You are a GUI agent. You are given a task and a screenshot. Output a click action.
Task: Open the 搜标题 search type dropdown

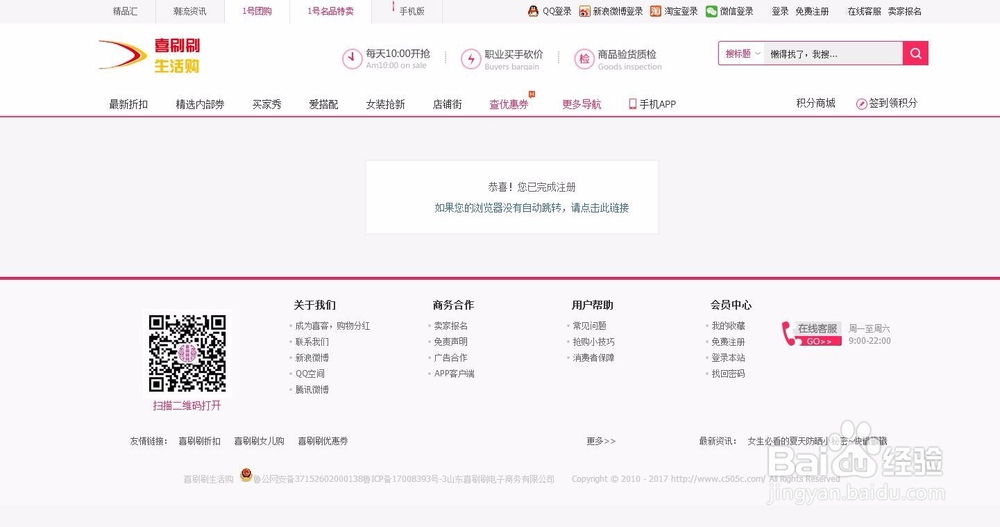pyautogui.click(x=742, y=54)
